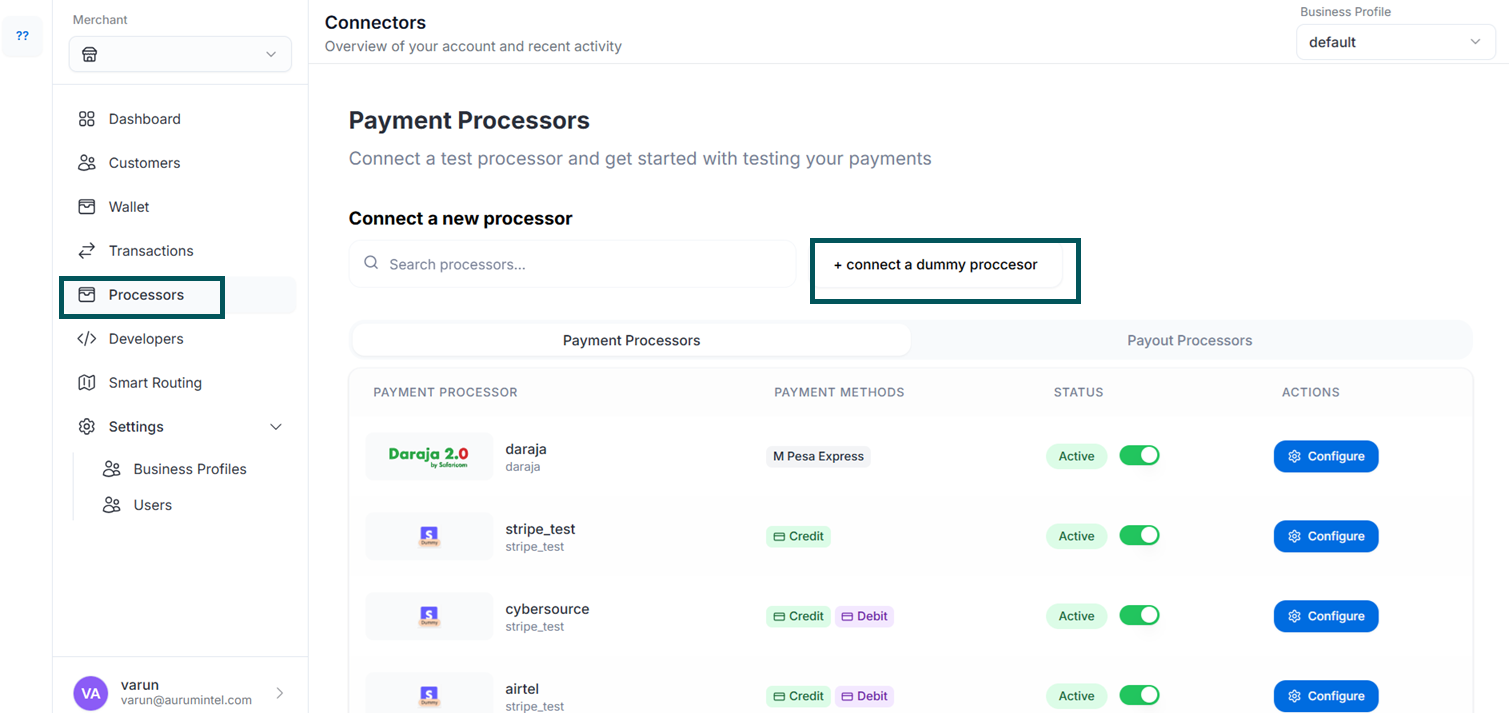Click the Developers code brackets icon
This screenshot has width=1509, height=713.
tap(87, 339)
